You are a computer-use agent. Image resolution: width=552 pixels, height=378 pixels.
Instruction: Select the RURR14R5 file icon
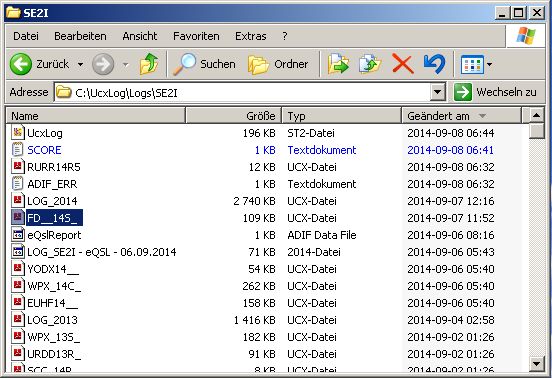18,166
